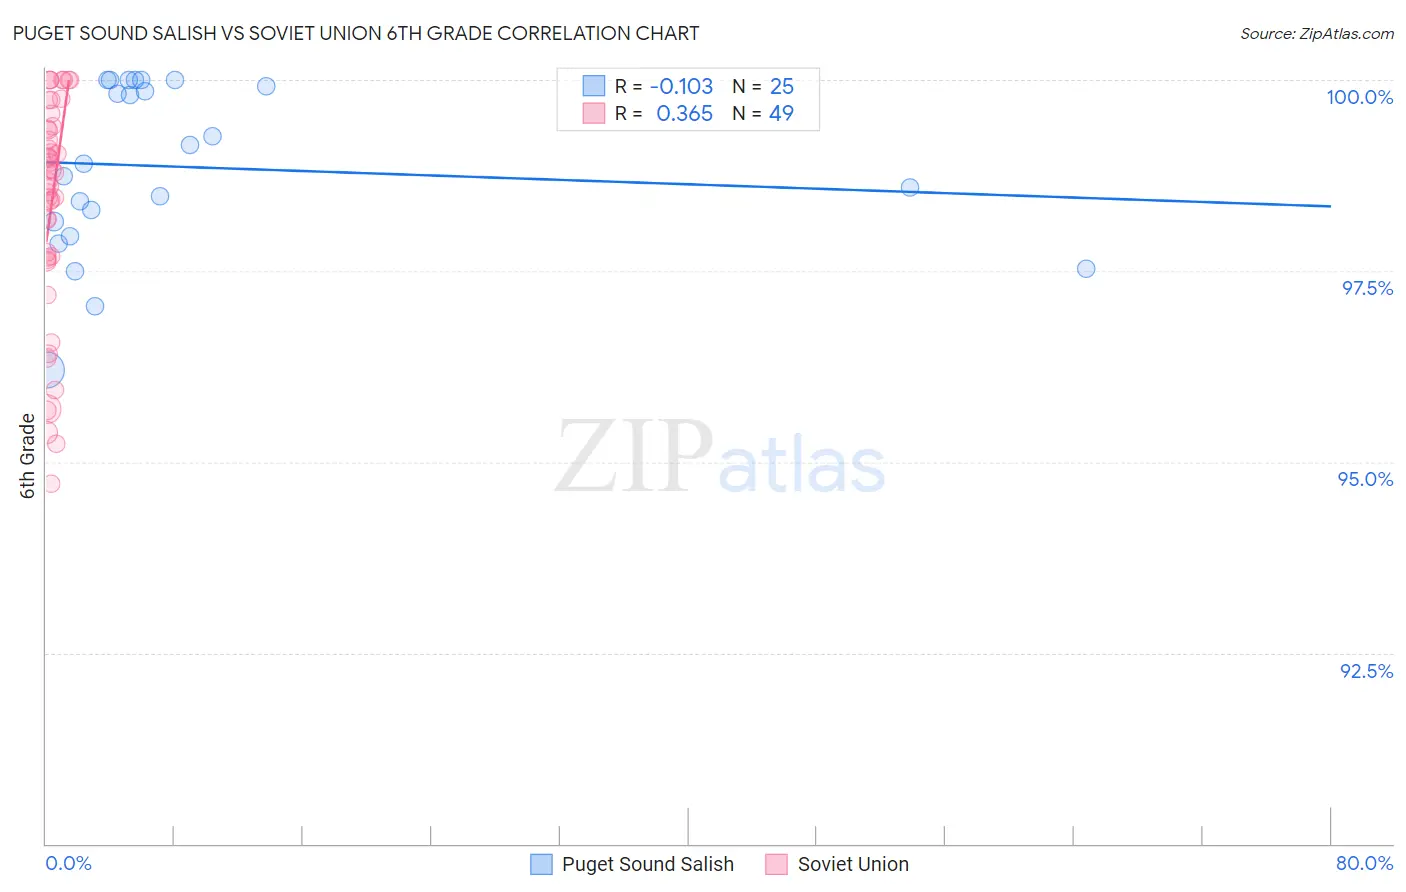The width and height of the screenshot is (1406, 892).
Task: Click the 92.5% y-axis label
Action: click(x=1366, y=671)
